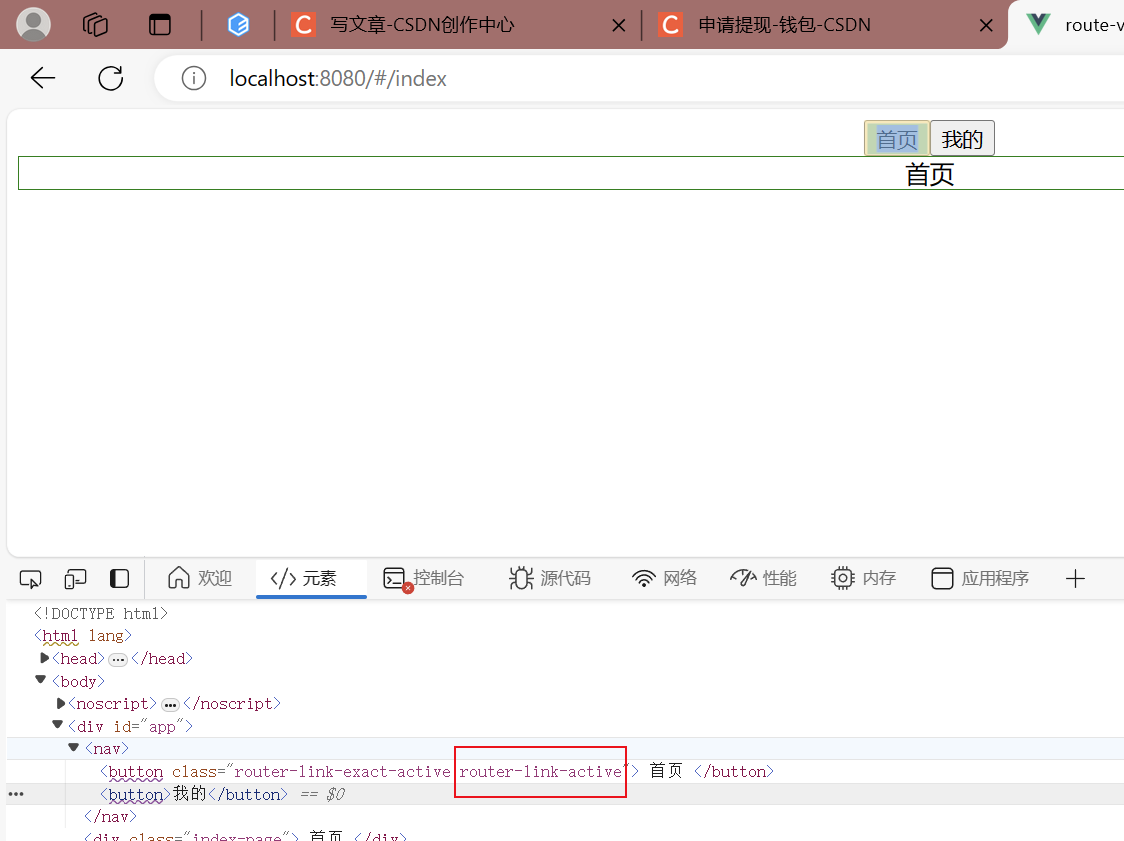The image size is (1124, 841).
Task: Open the three-dots row actions menu
Action: point(16,794)
